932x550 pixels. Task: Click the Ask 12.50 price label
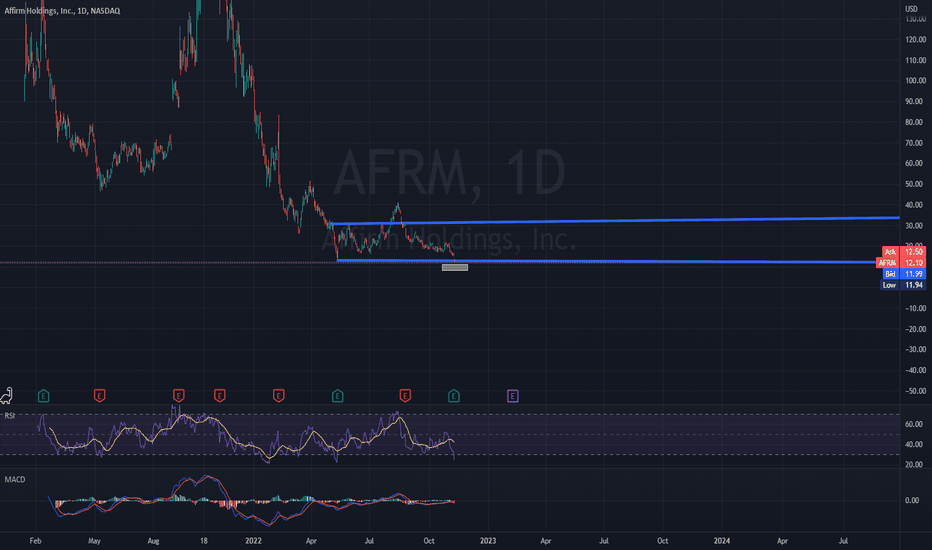click(903, 252)
